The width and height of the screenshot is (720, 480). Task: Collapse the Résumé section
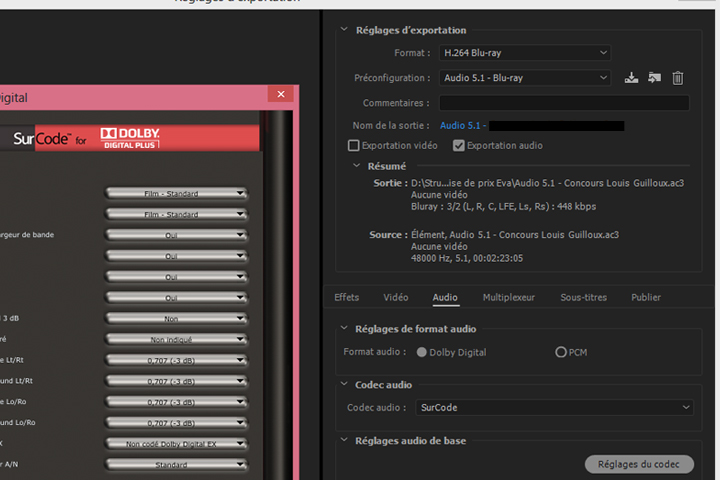[357, 166]
